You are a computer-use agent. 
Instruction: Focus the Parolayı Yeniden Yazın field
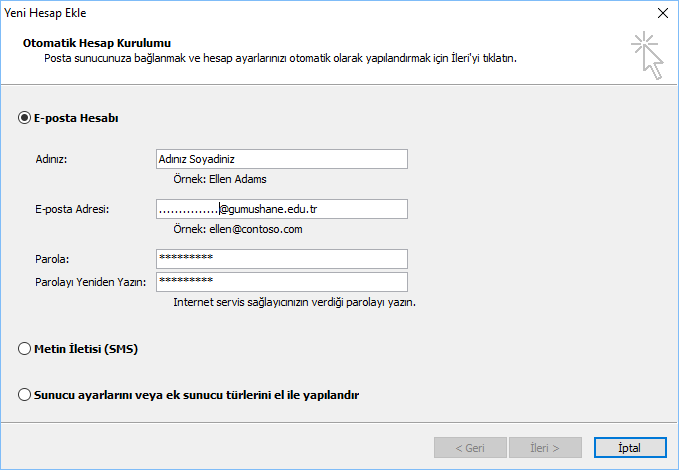coord(281,282)
